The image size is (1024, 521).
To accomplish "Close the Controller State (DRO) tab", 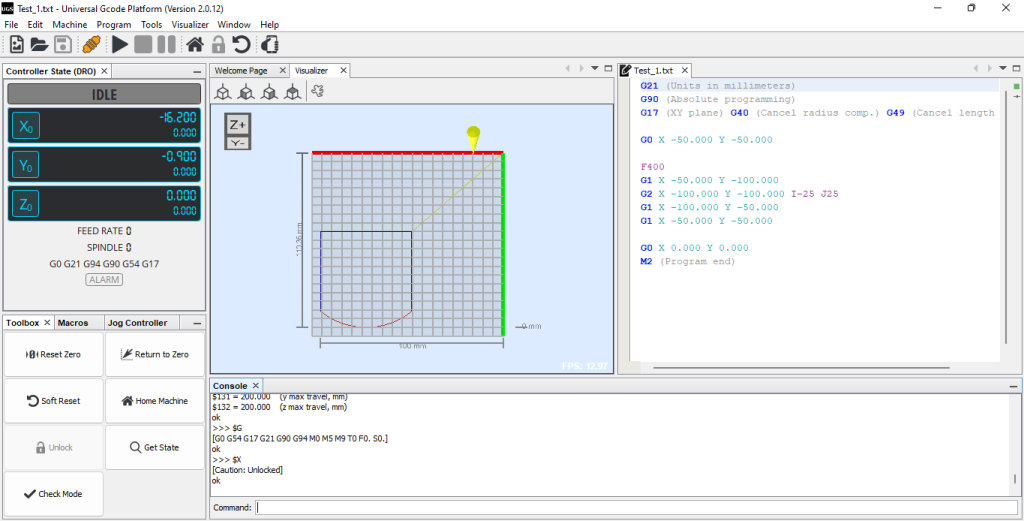I will tap(104, 71).
